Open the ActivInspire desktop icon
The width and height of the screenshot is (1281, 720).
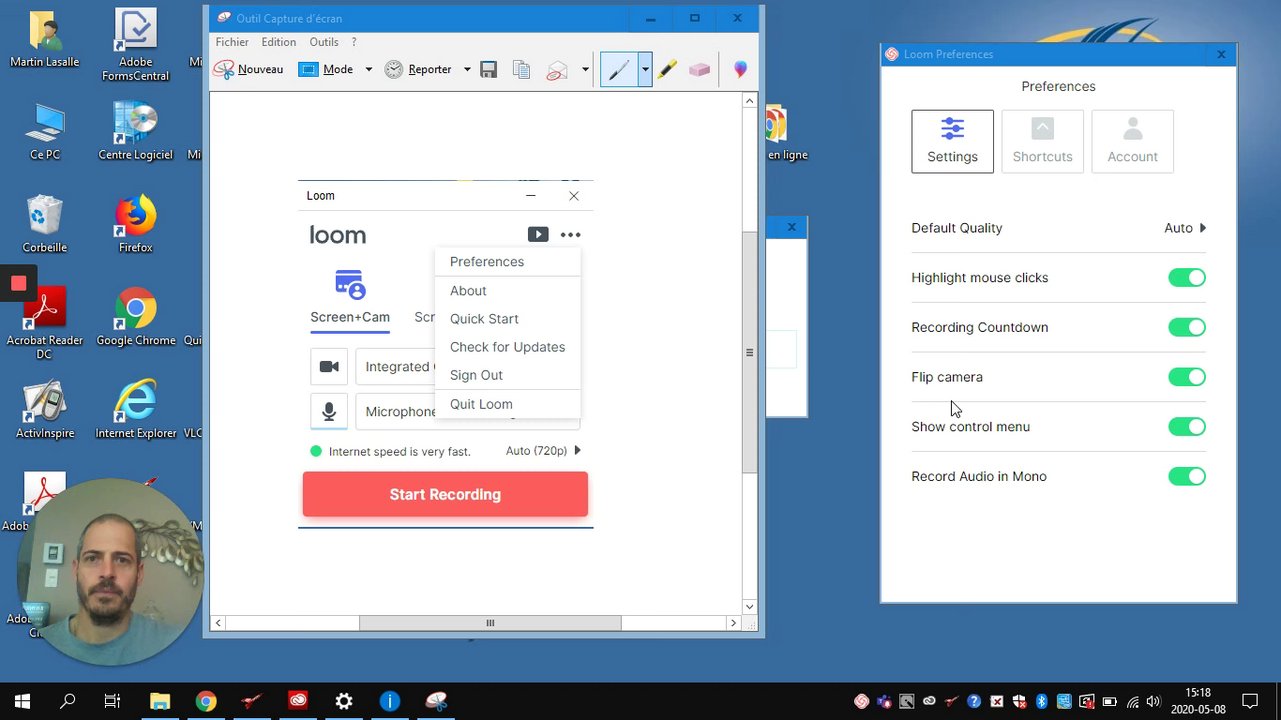point(44,409)
